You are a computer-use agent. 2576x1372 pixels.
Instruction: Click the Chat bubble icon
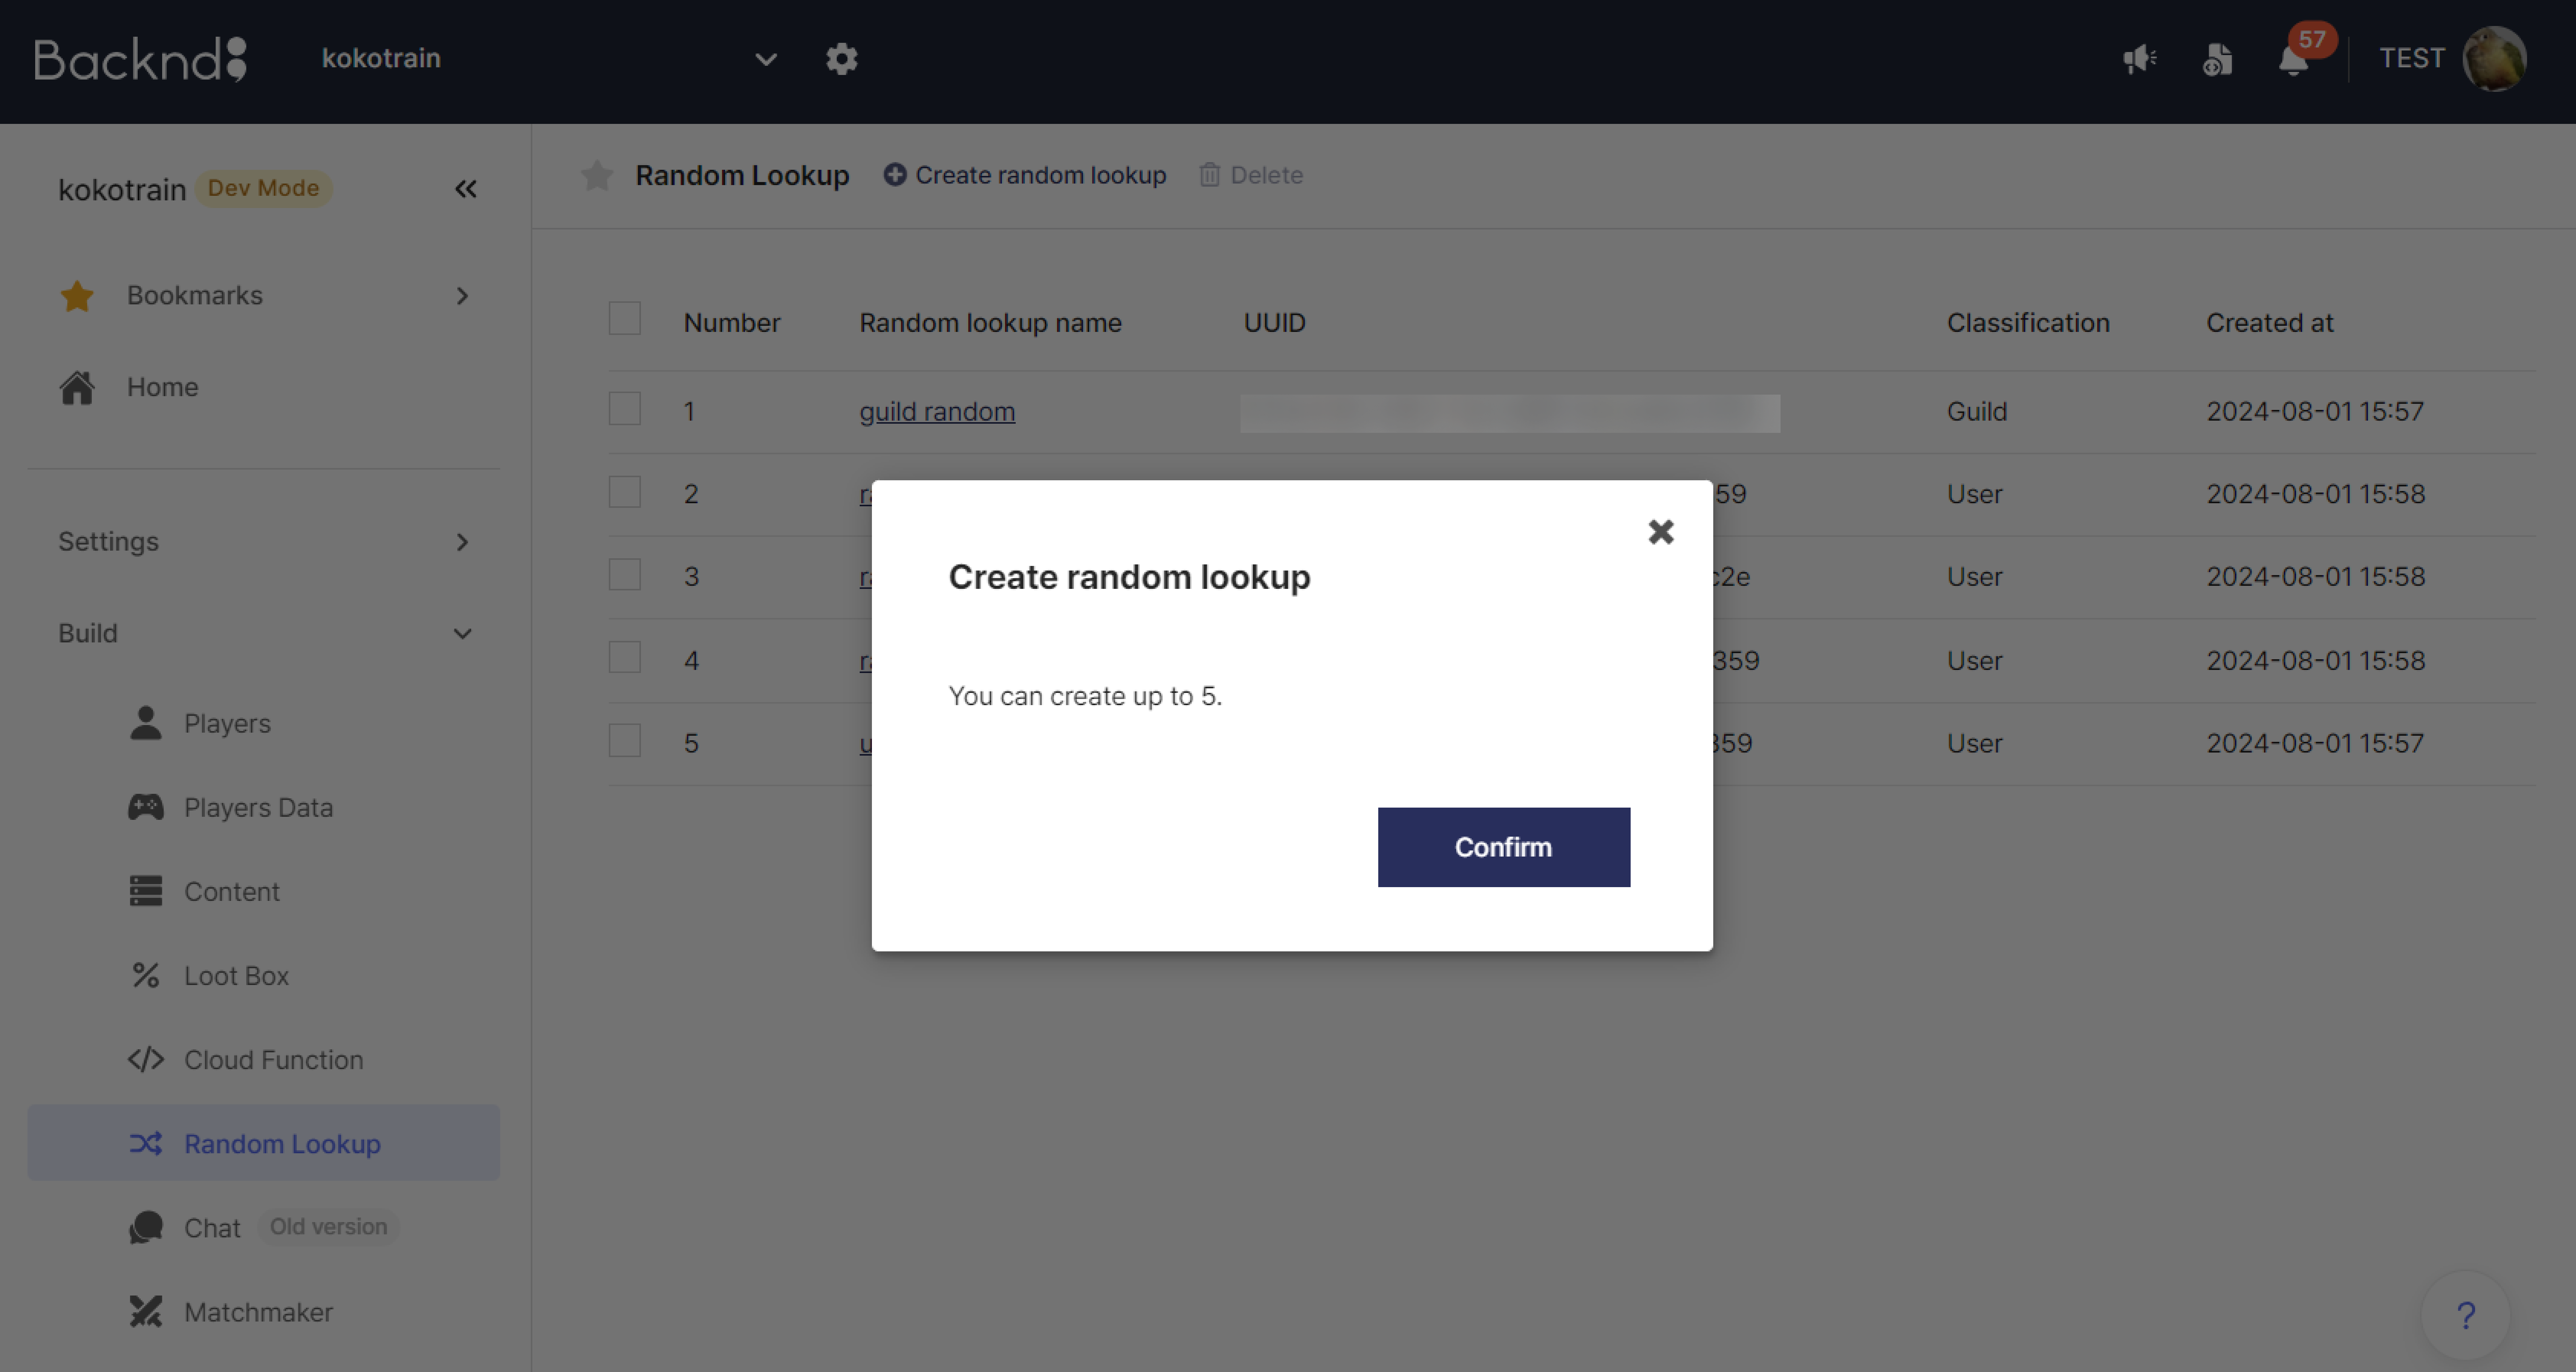[146, 1227]
